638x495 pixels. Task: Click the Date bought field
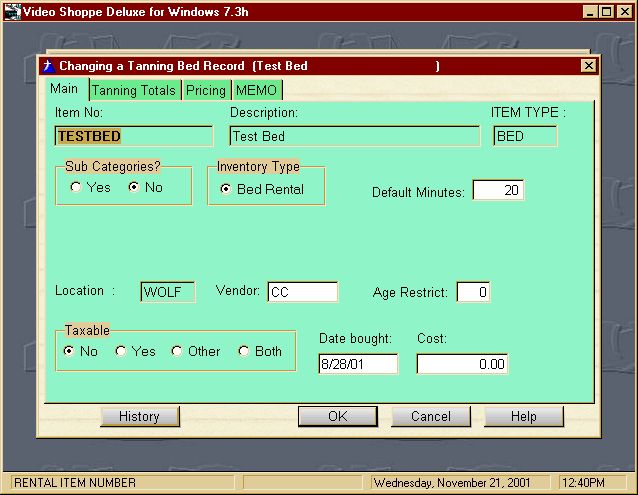pos(358,364)
